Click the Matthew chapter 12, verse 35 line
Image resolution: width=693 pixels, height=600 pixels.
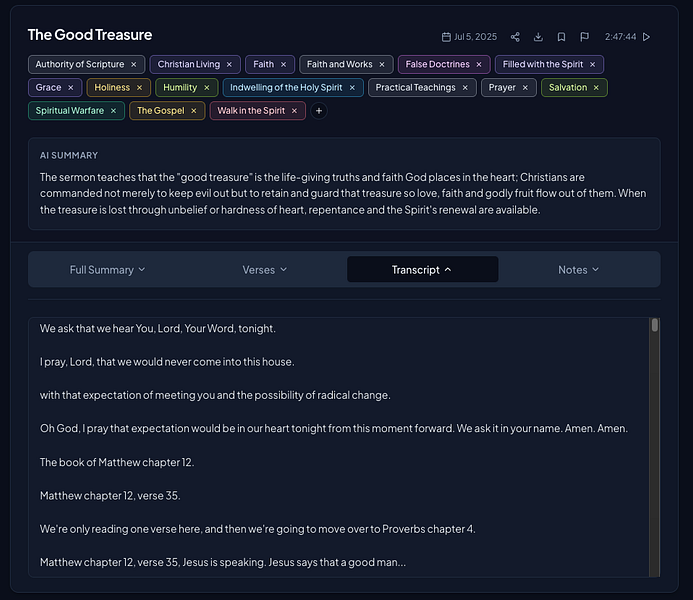[x=110, y=496]
